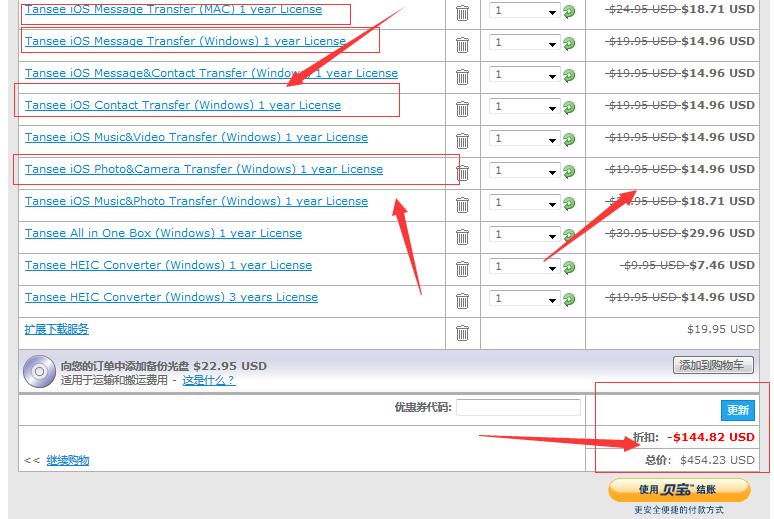Open quantity dropdown for HEIC Converter 3 years

tap(525, 298)
